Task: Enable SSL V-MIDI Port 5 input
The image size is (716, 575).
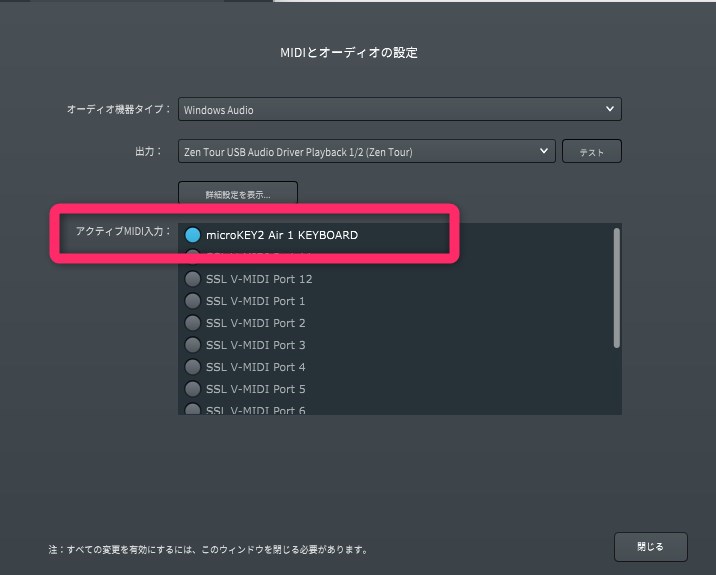Action: click(x=193, y=389)
